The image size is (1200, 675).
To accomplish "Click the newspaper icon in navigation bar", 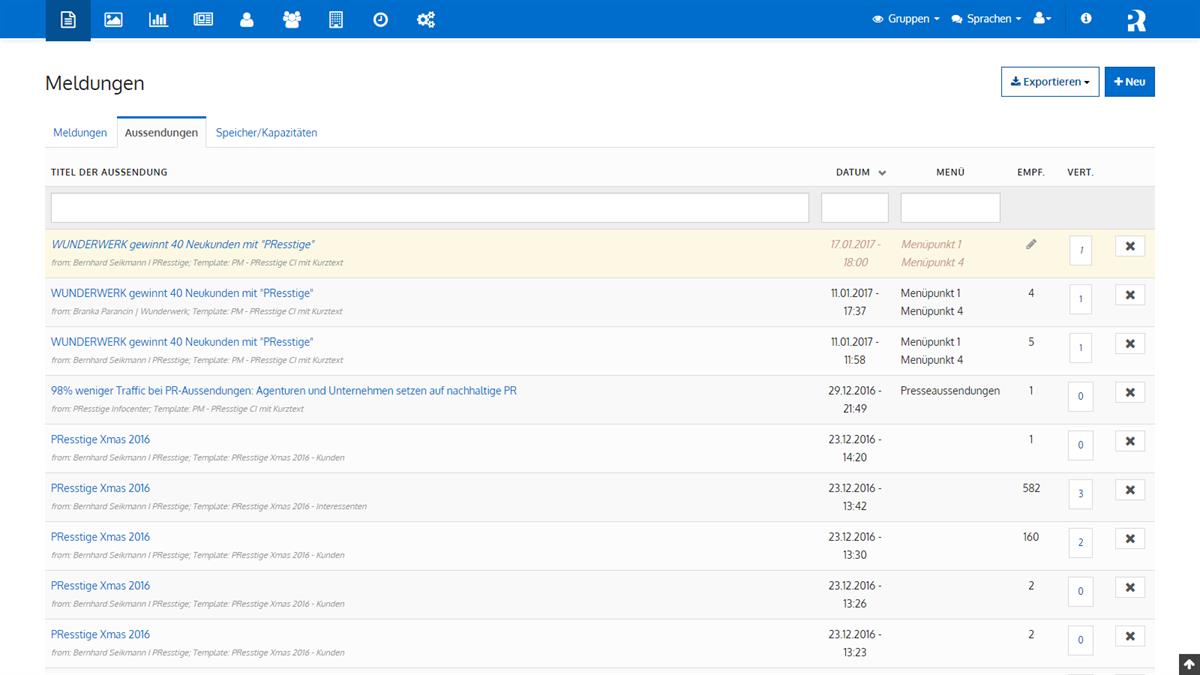I will click(203, 19).
